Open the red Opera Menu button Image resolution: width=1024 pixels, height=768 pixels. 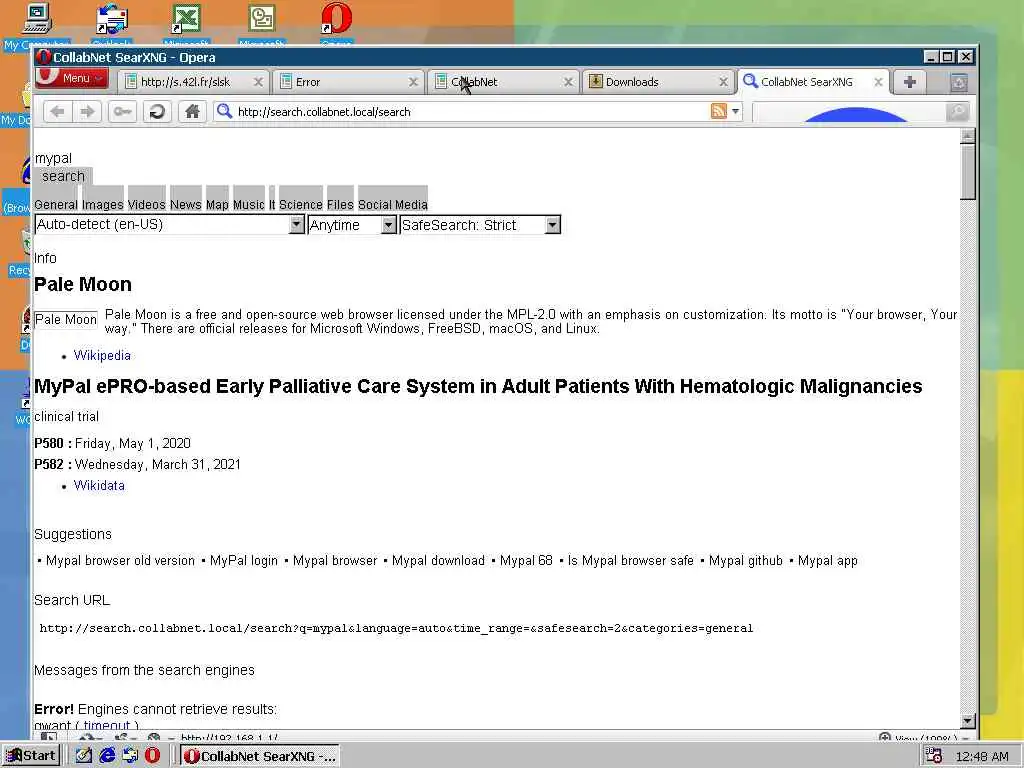71,78
